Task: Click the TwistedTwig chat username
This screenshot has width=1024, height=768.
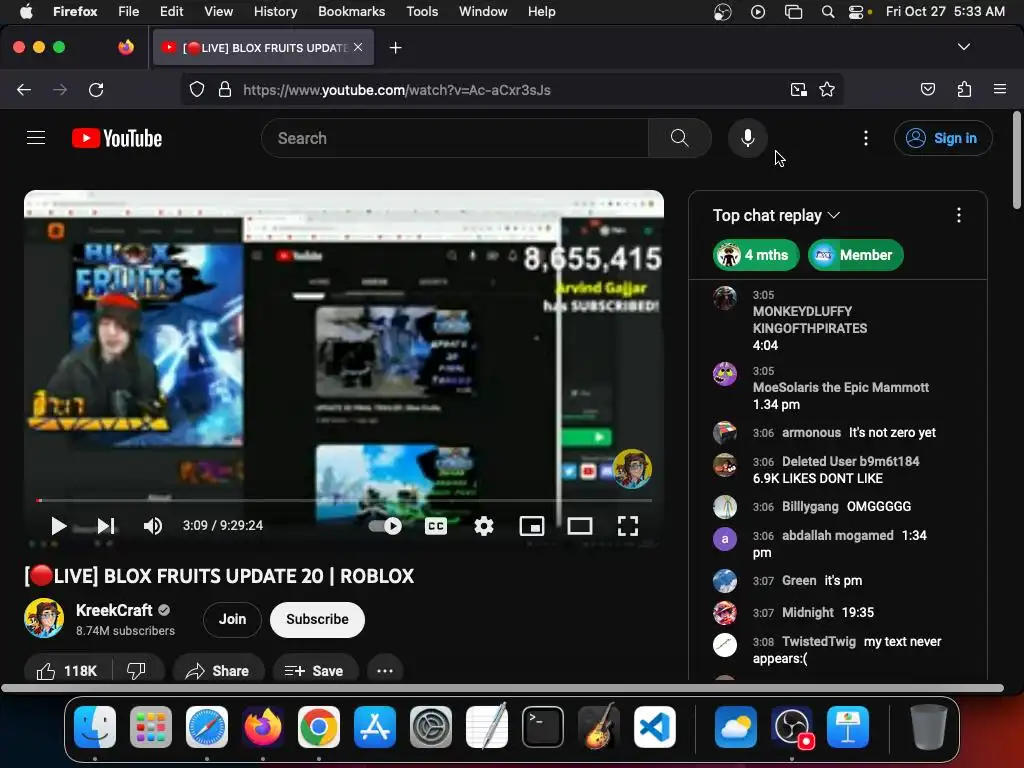Action: (x=819, y=641)
